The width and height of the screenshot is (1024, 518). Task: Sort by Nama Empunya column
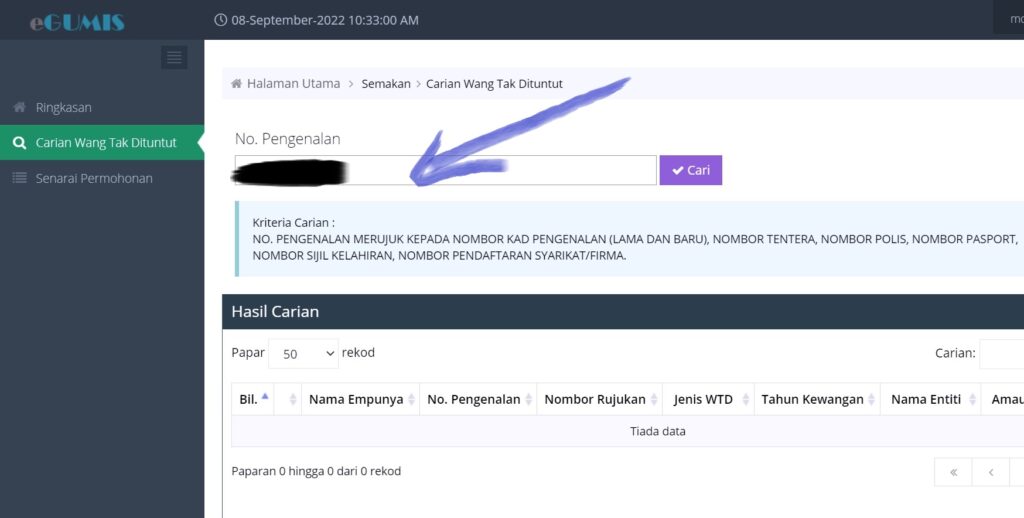360,399
